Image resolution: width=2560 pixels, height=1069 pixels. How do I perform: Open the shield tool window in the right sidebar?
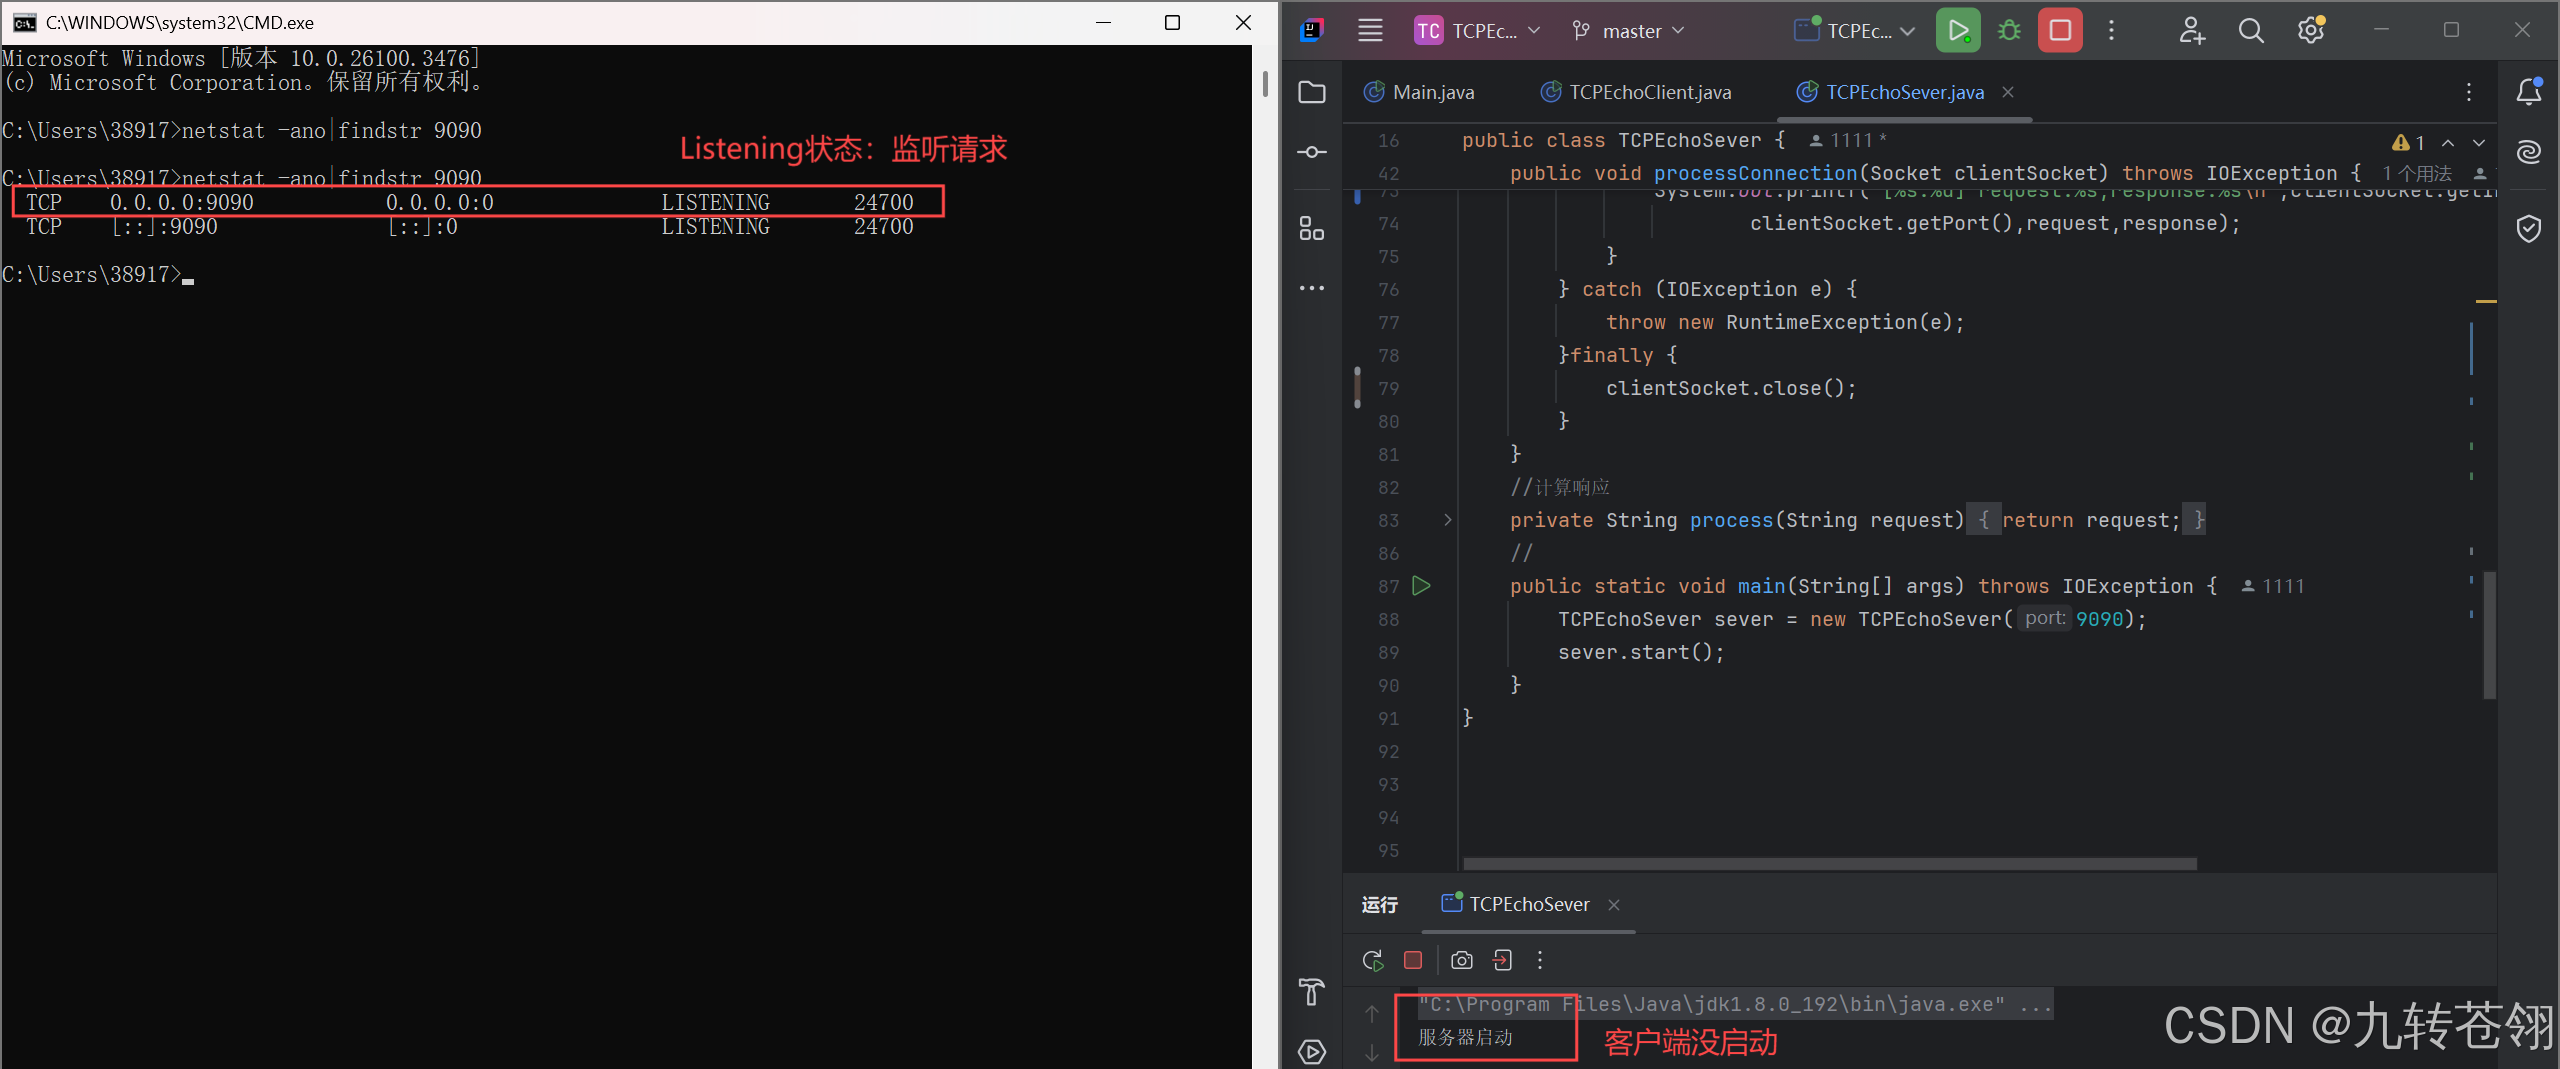2529,229
